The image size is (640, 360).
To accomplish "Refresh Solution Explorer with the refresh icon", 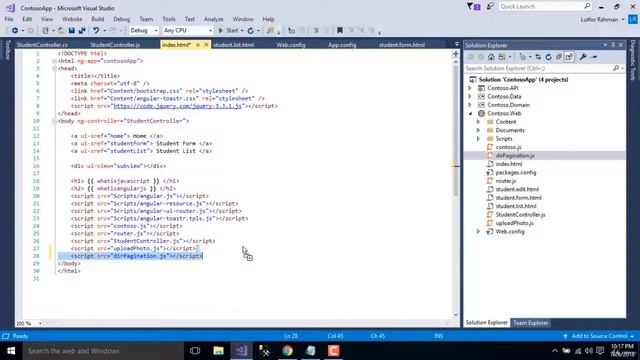I will (x=549, y=57).
